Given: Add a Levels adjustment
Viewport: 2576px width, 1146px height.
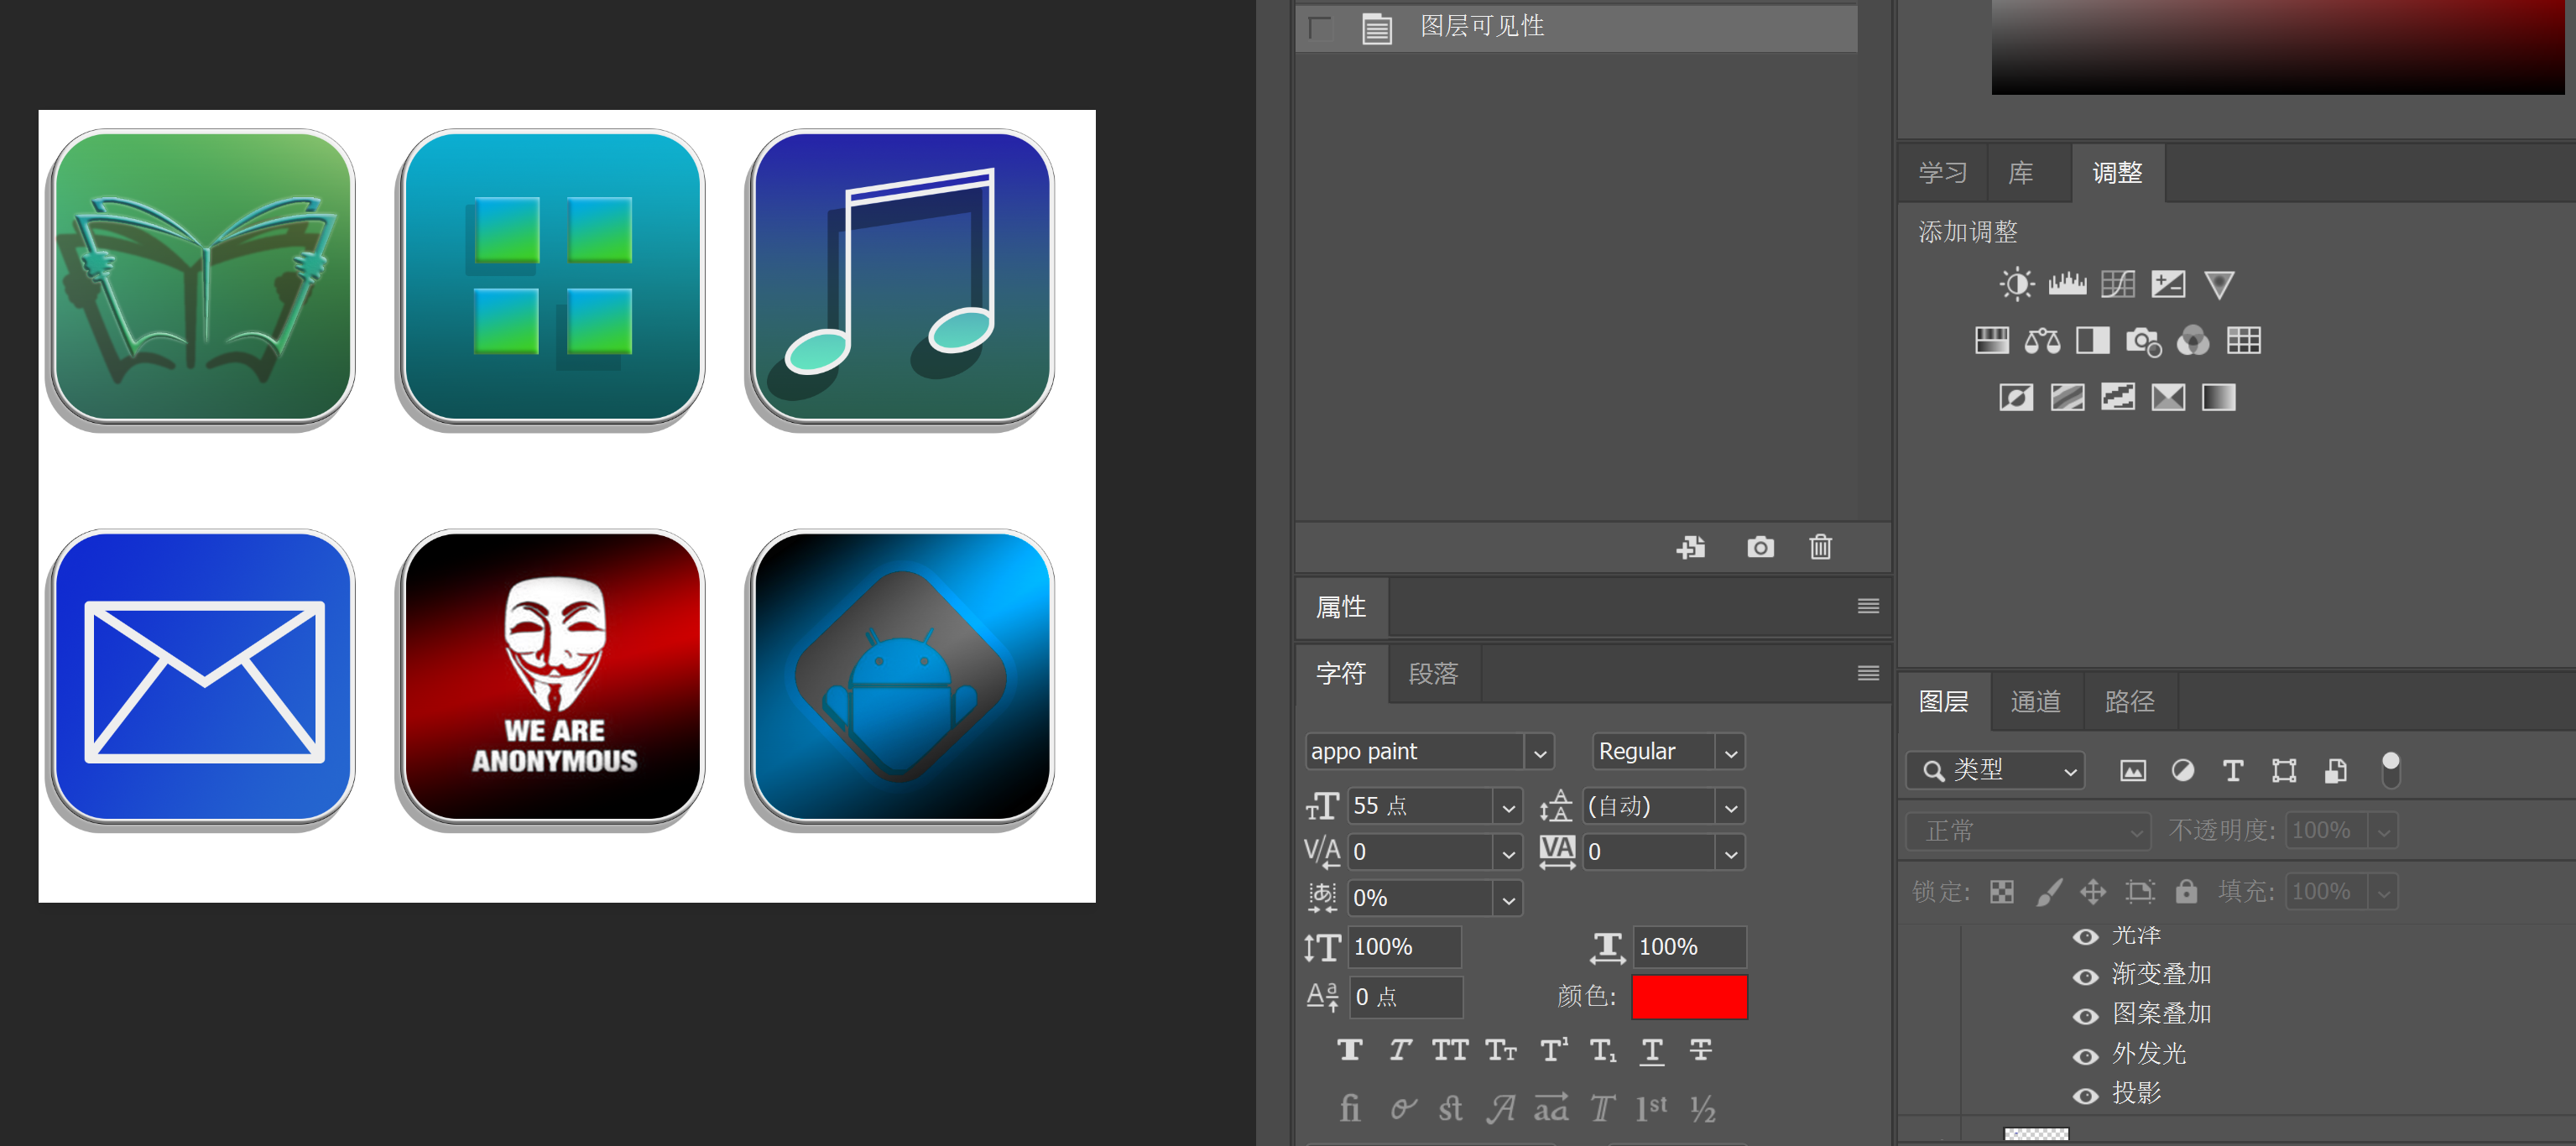Looking at the screenshot, I should tap(2067, 285).
